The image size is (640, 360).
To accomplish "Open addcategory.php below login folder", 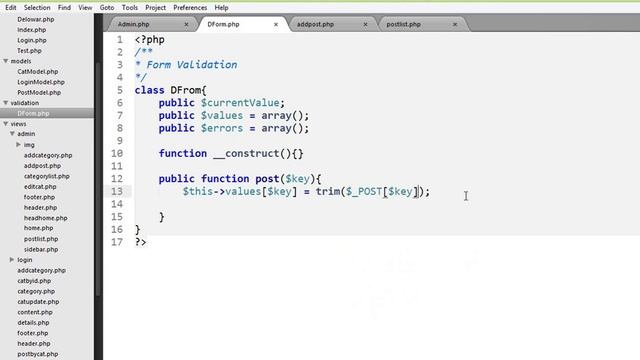I will 41,270.
